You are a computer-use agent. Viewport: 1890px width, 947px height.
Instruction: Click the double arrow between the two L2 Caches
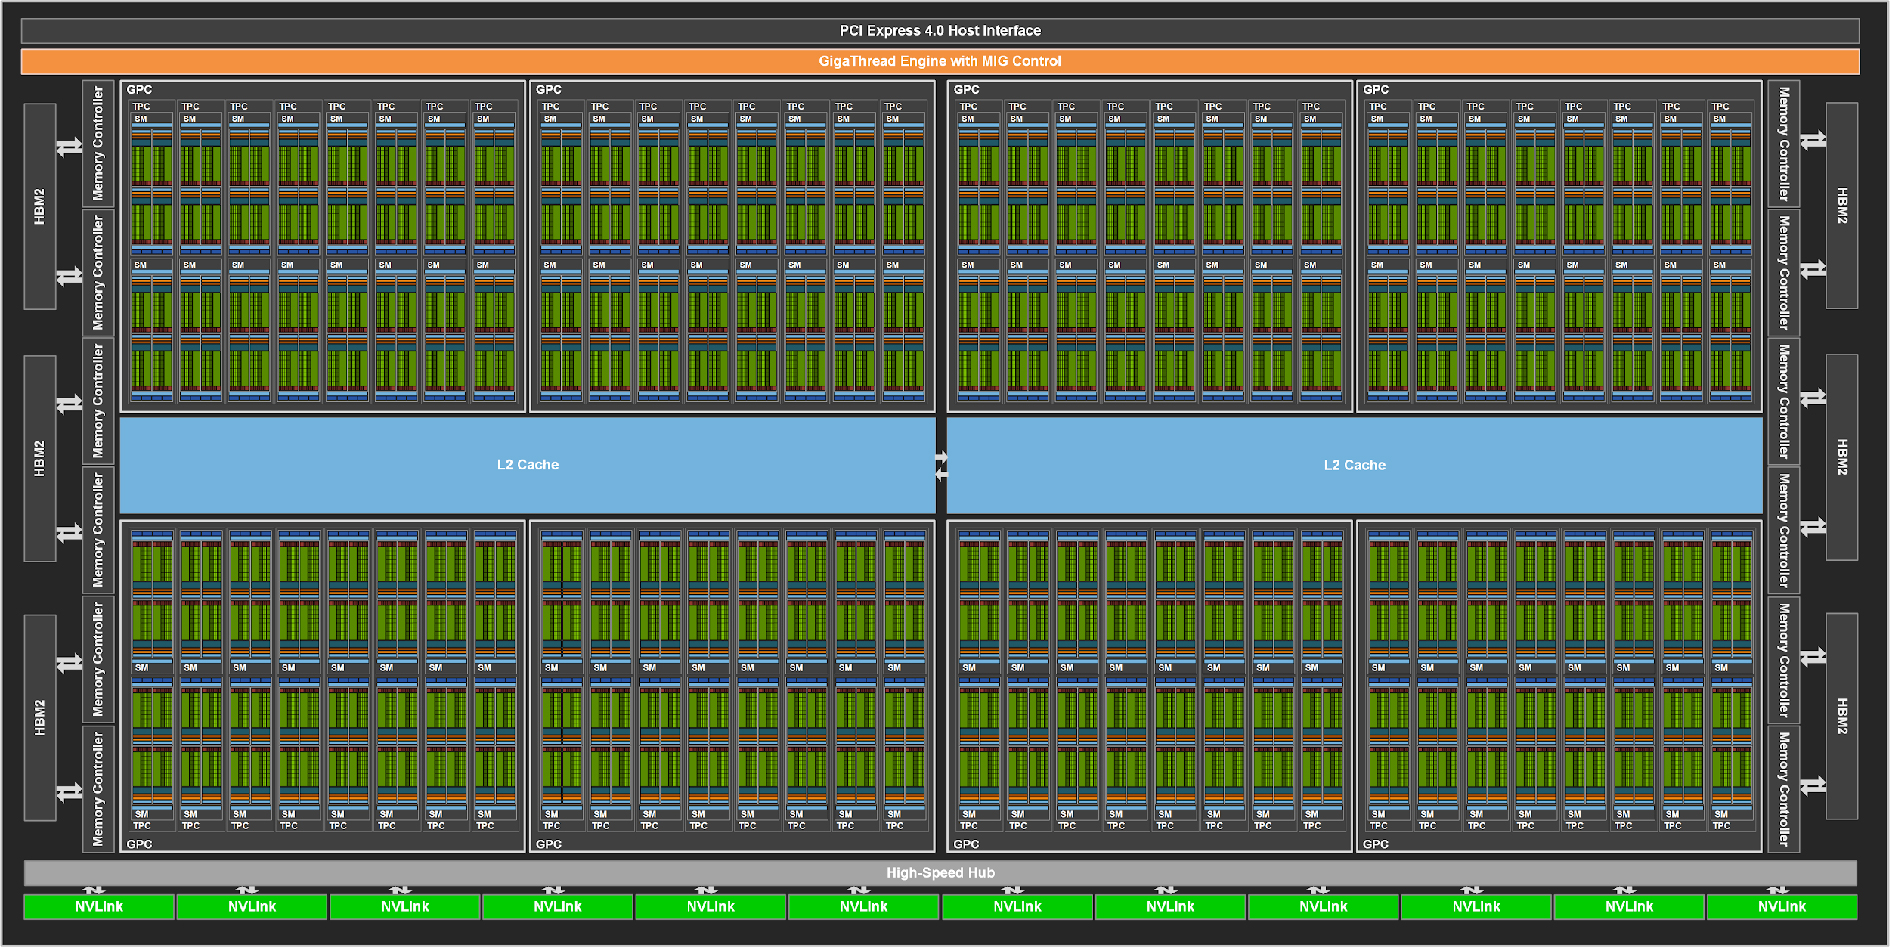941,466
